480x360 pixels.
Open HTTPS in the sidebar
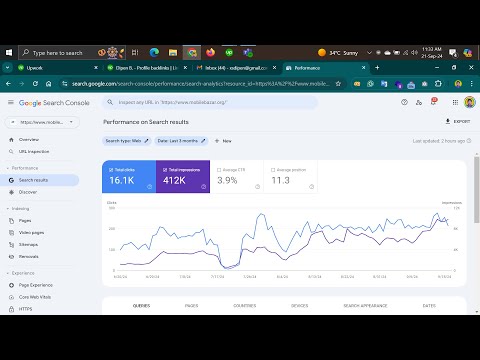click(25, 309)
